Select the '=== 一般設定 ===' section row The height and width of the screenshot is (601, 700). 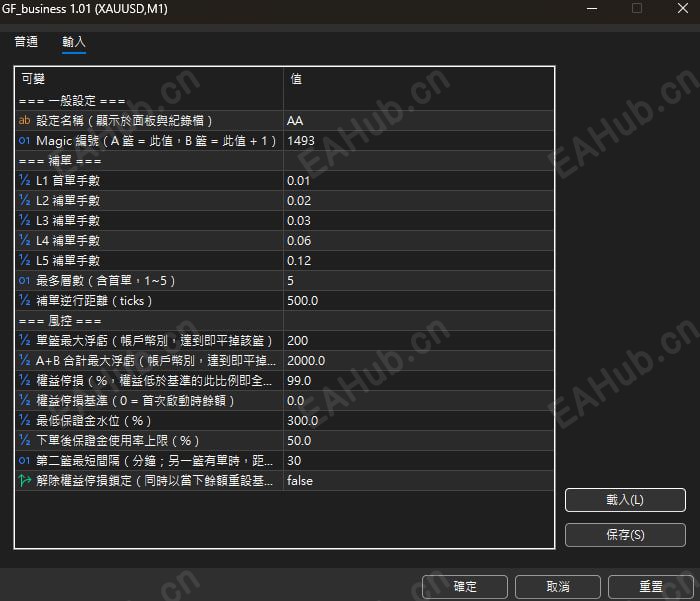click(284, 100)
